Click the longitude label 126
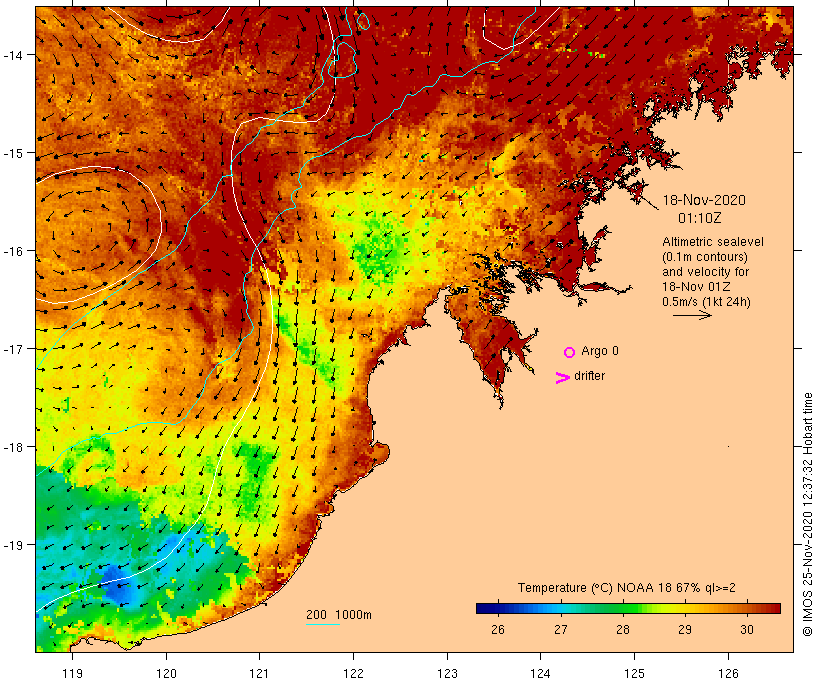The width and height of the screenshot is (820, 680). (x=728, y=673)
